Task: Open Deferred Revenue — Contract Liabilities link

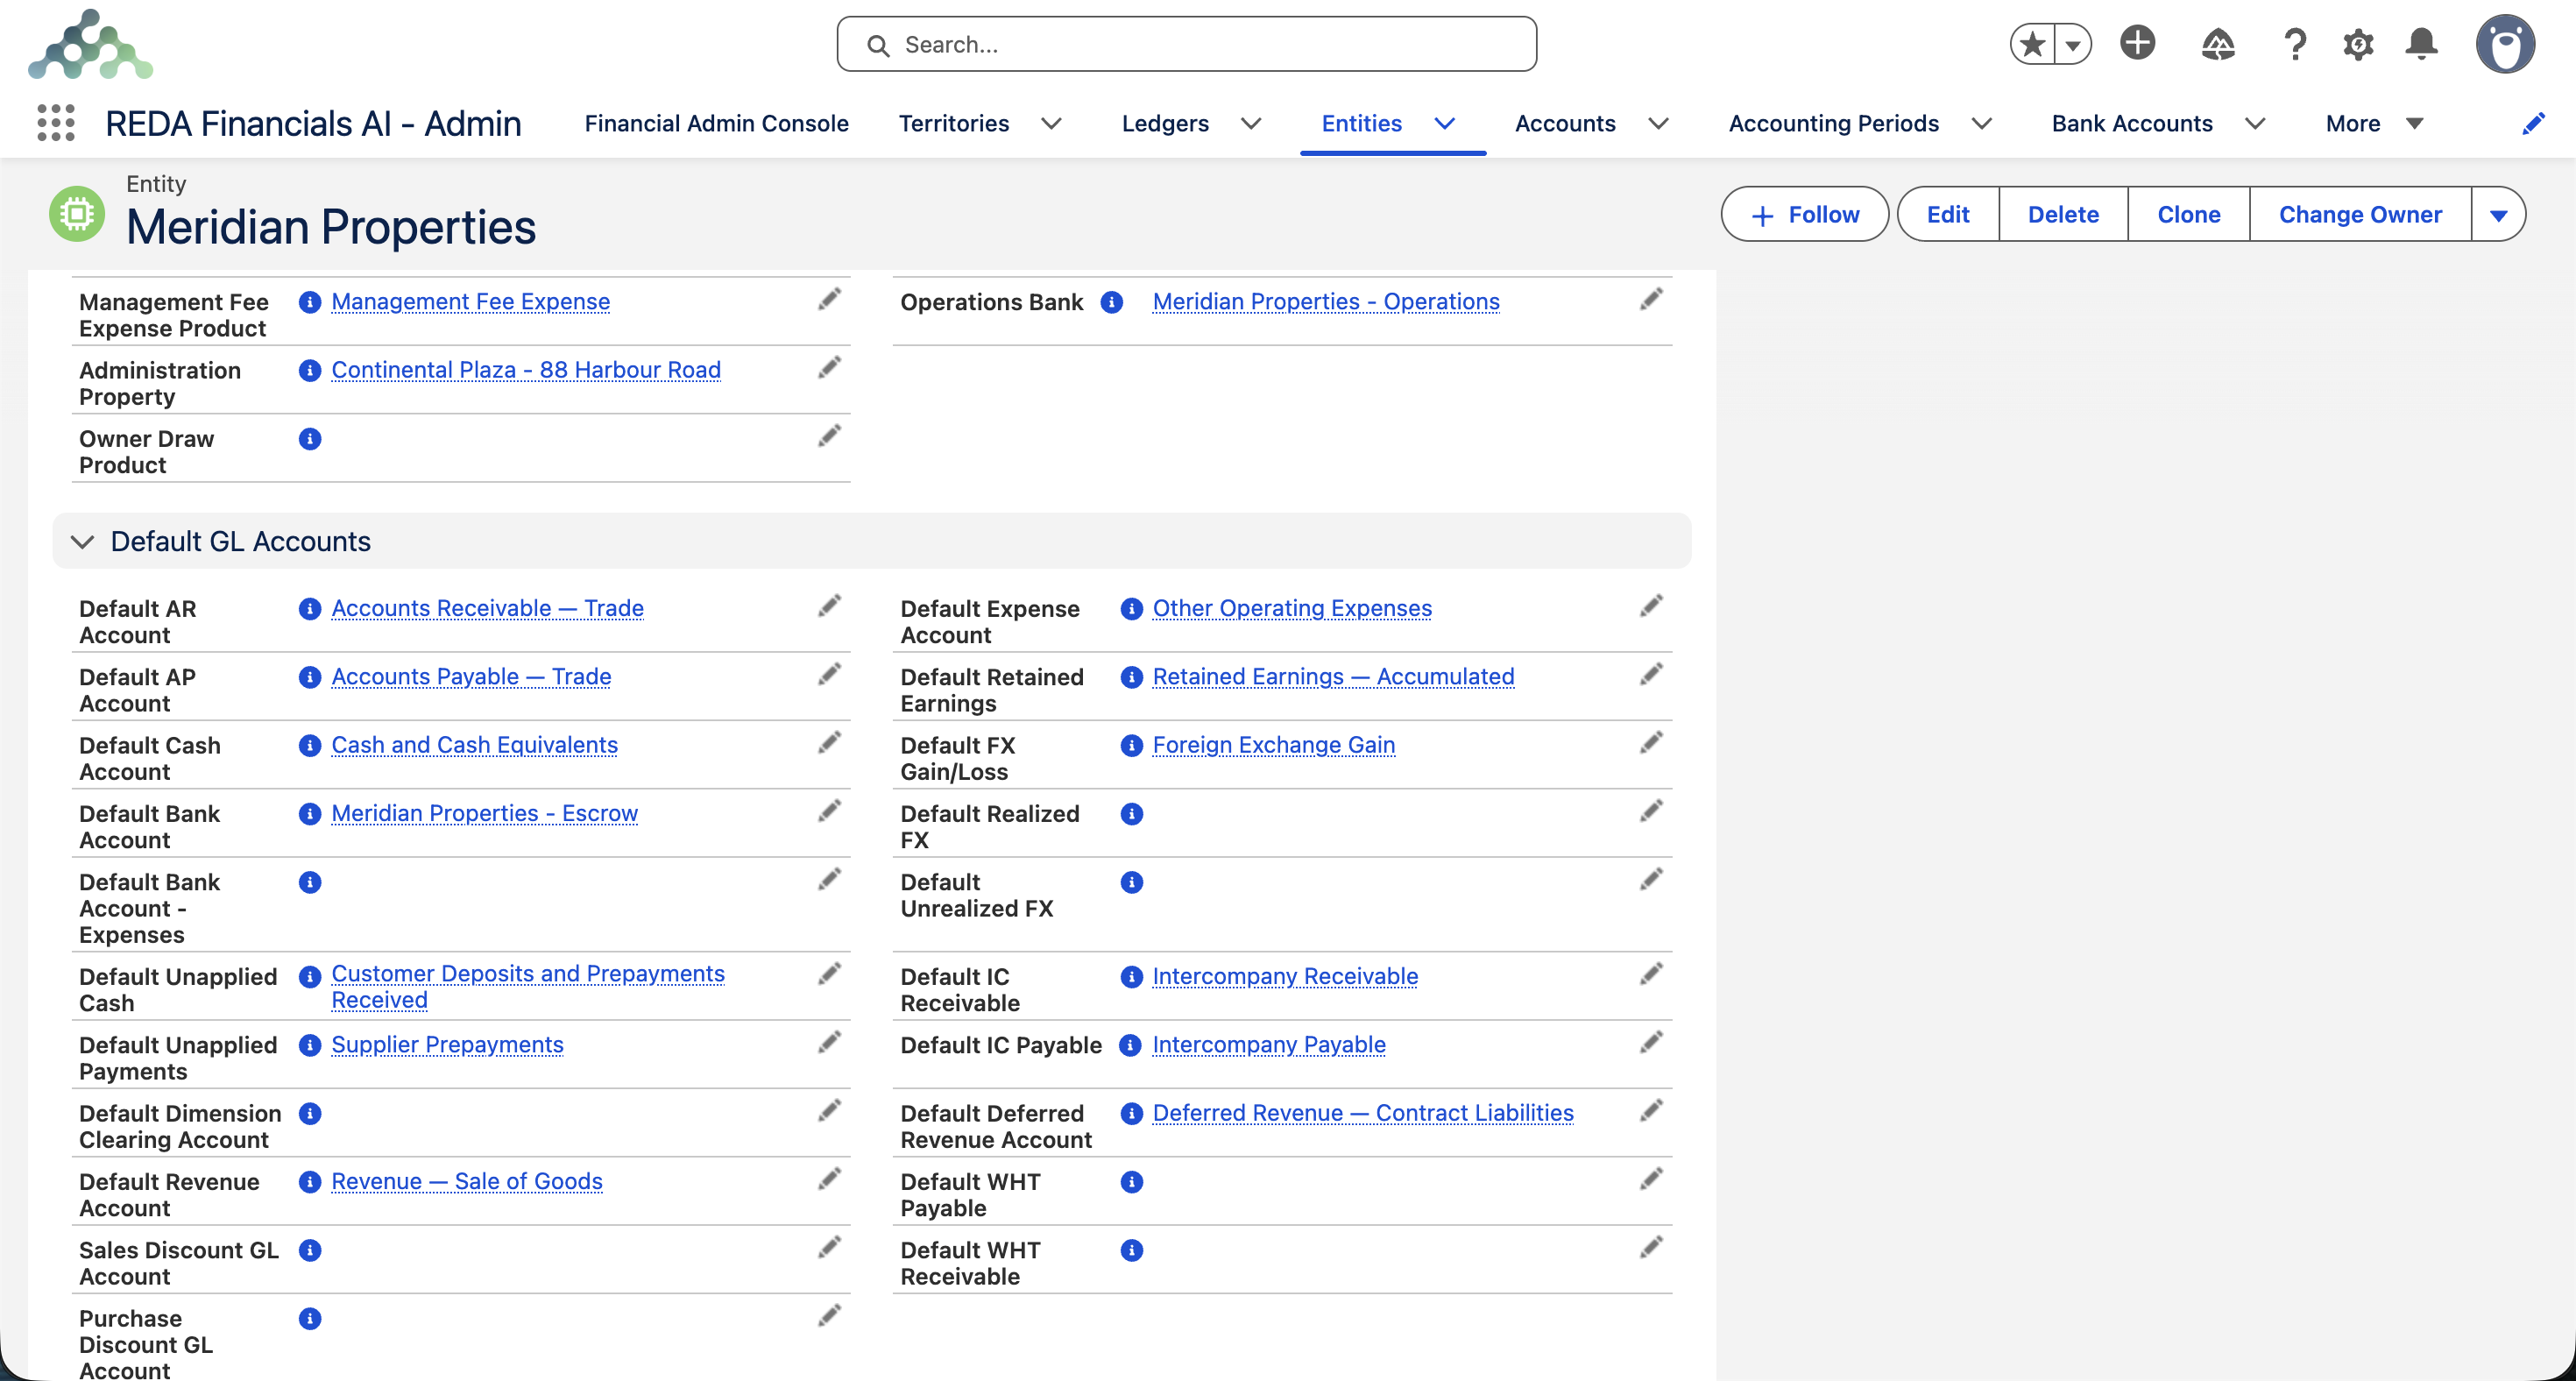Action: (x=1363, y=1113)
